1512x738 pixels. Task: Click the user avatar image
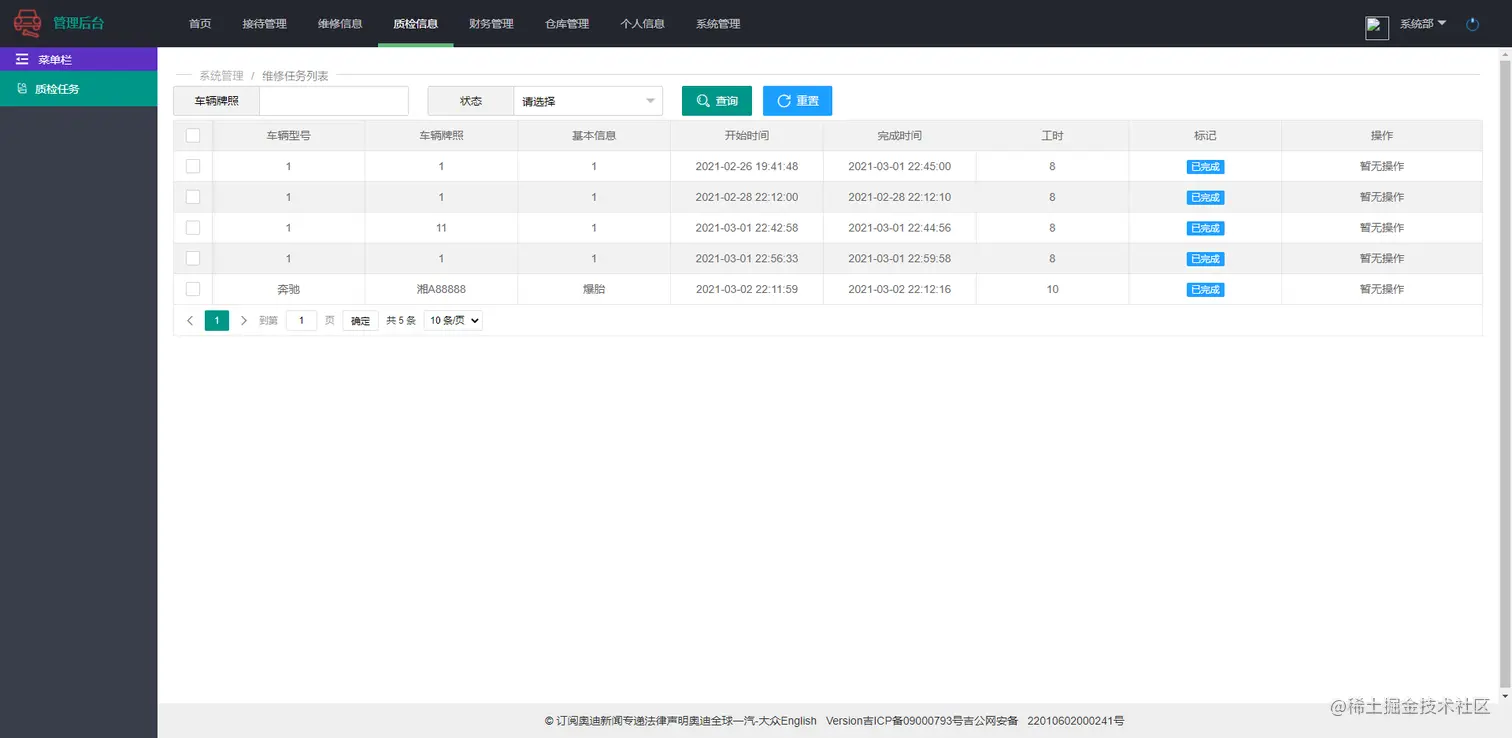click(x=1377, y=28)
